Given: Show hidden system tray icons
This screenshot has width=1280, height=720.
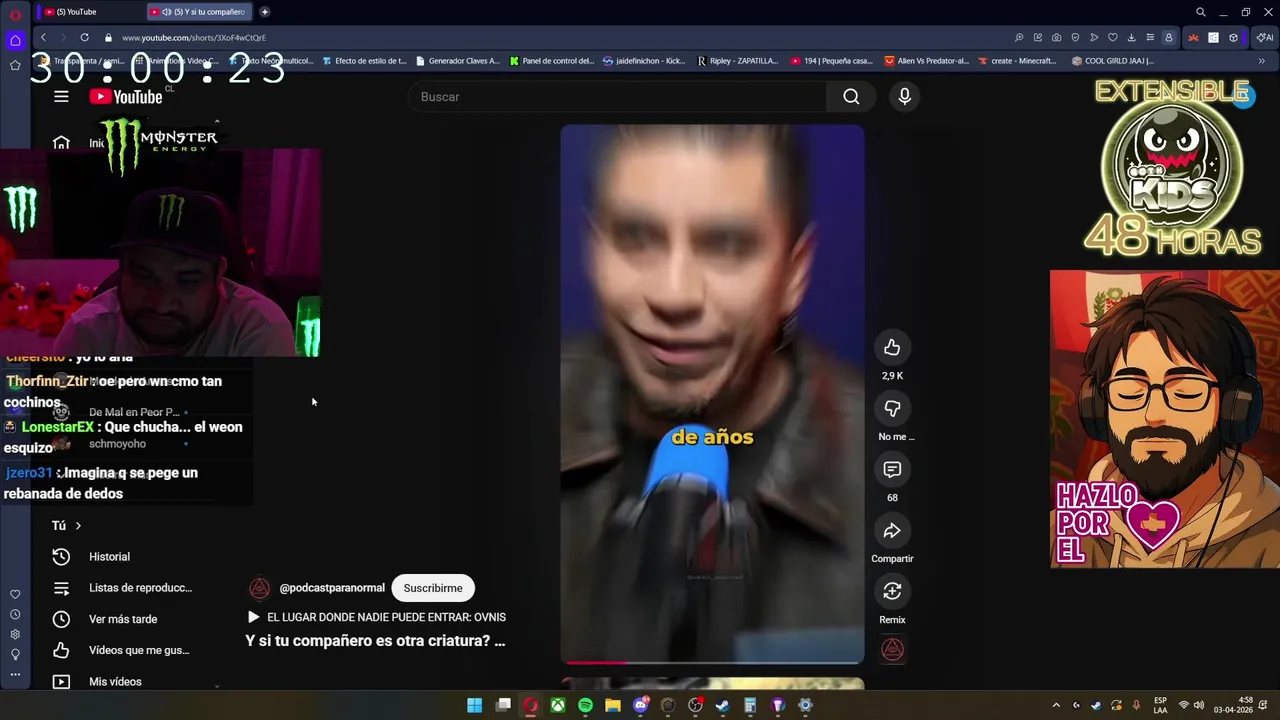Looking at the screenshot, I should 1056,705.
